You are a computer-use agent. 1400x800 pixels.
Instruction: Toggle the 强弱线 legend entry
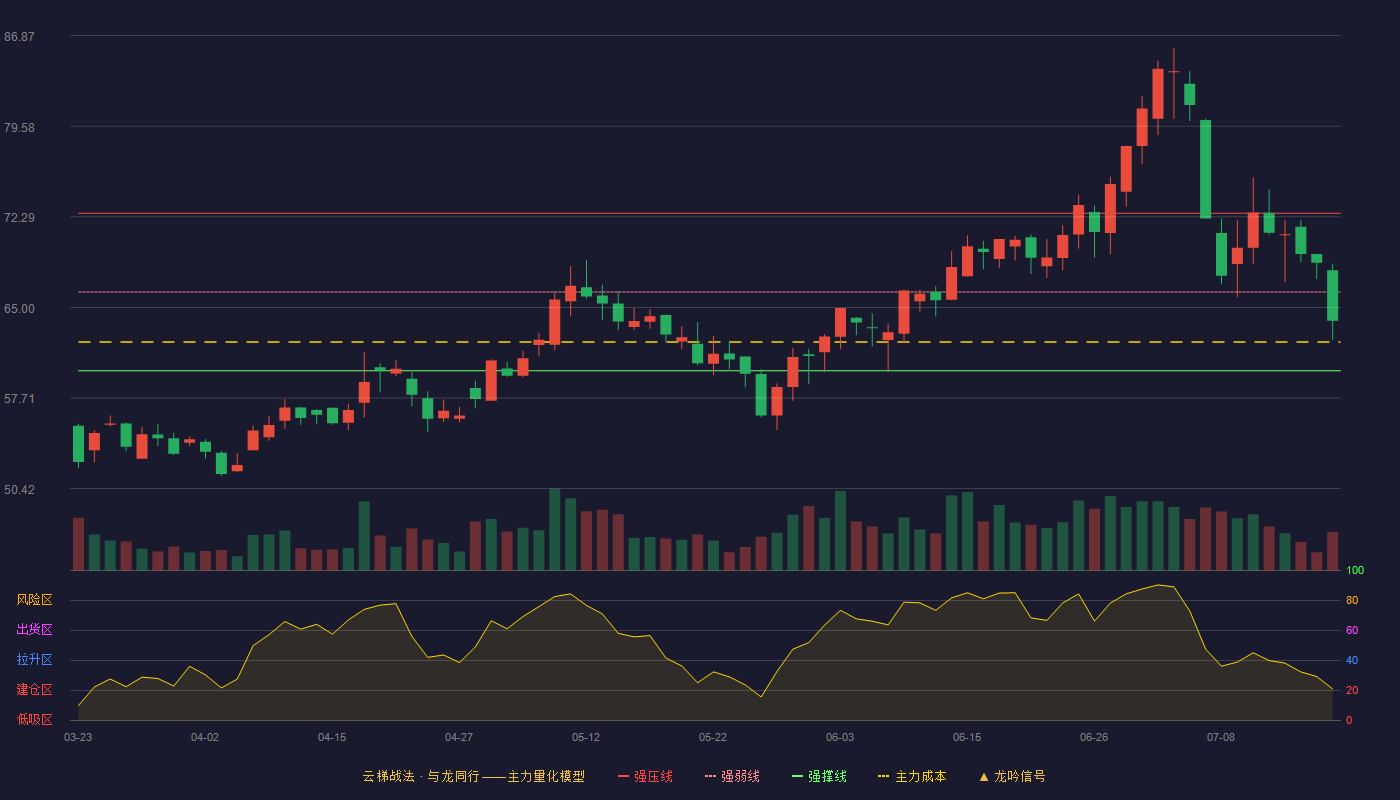pos(732,776)
